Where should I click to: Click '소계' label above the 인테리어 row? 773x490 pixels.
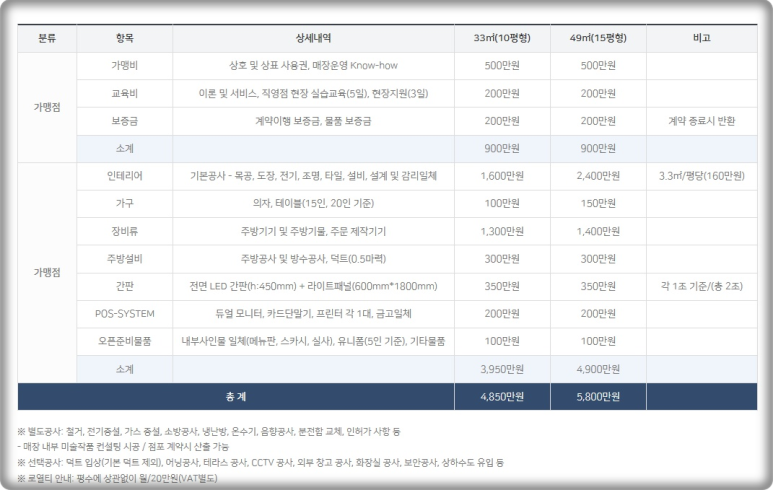pyautogui.click(x=125, y=148)
